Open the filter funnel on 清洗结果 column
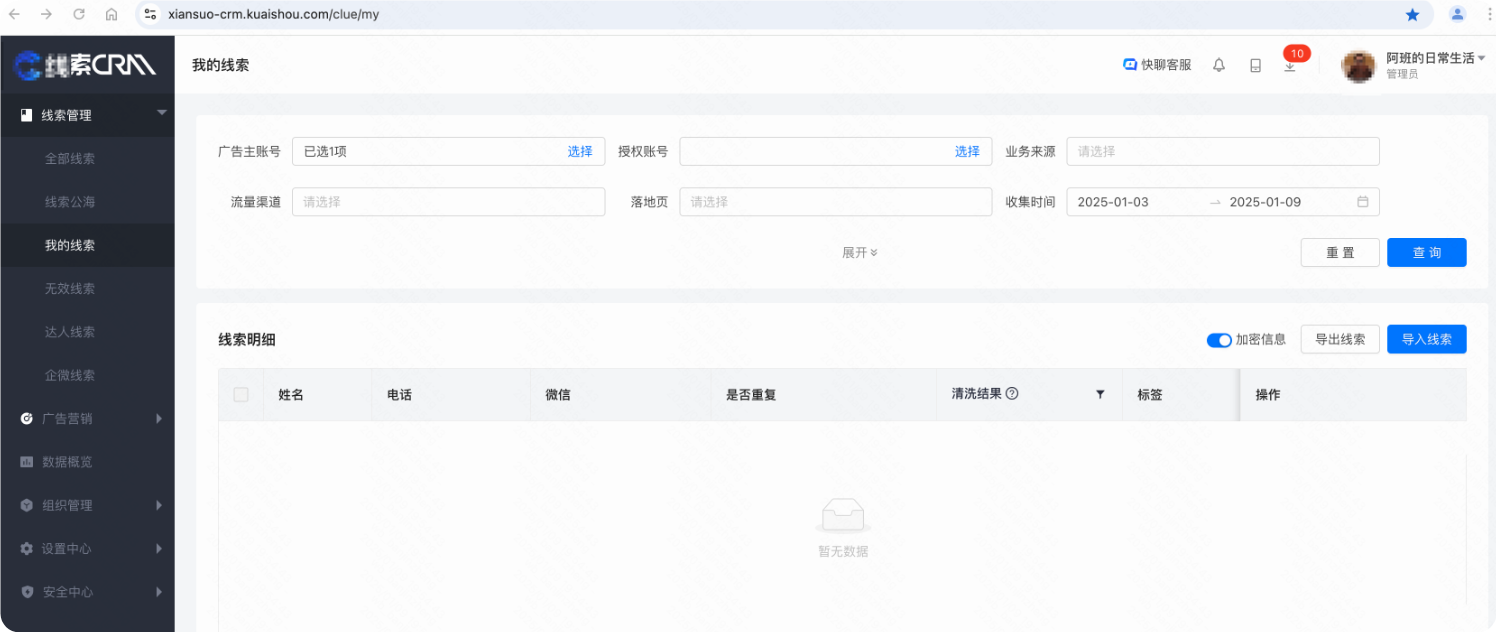This screenshot has height=632, width=1496. click(1100, 394)
